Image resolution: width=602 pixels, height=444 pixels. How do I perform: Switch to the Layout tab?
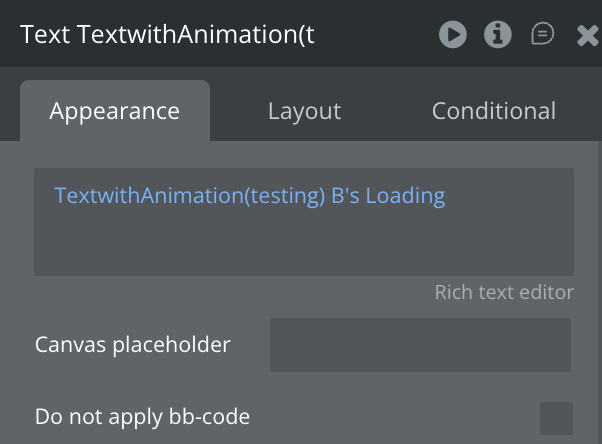point(304,111)
